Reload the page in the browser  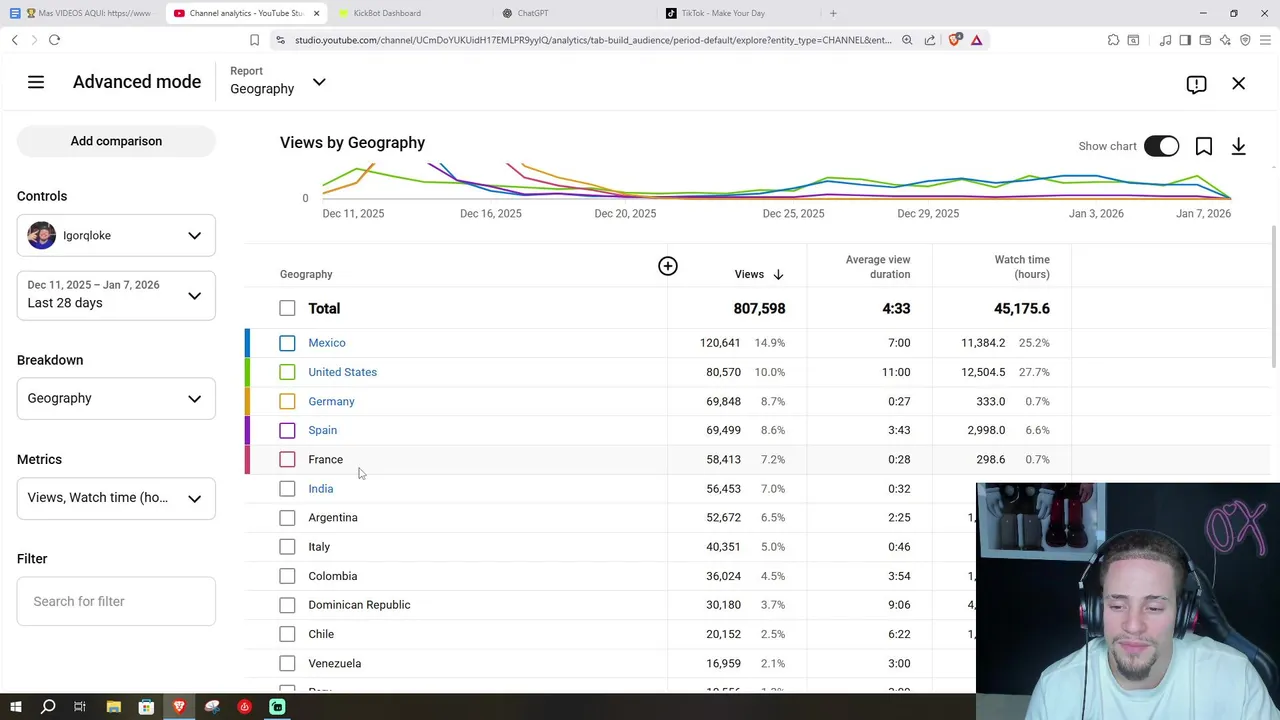click(x=54, y=40)
